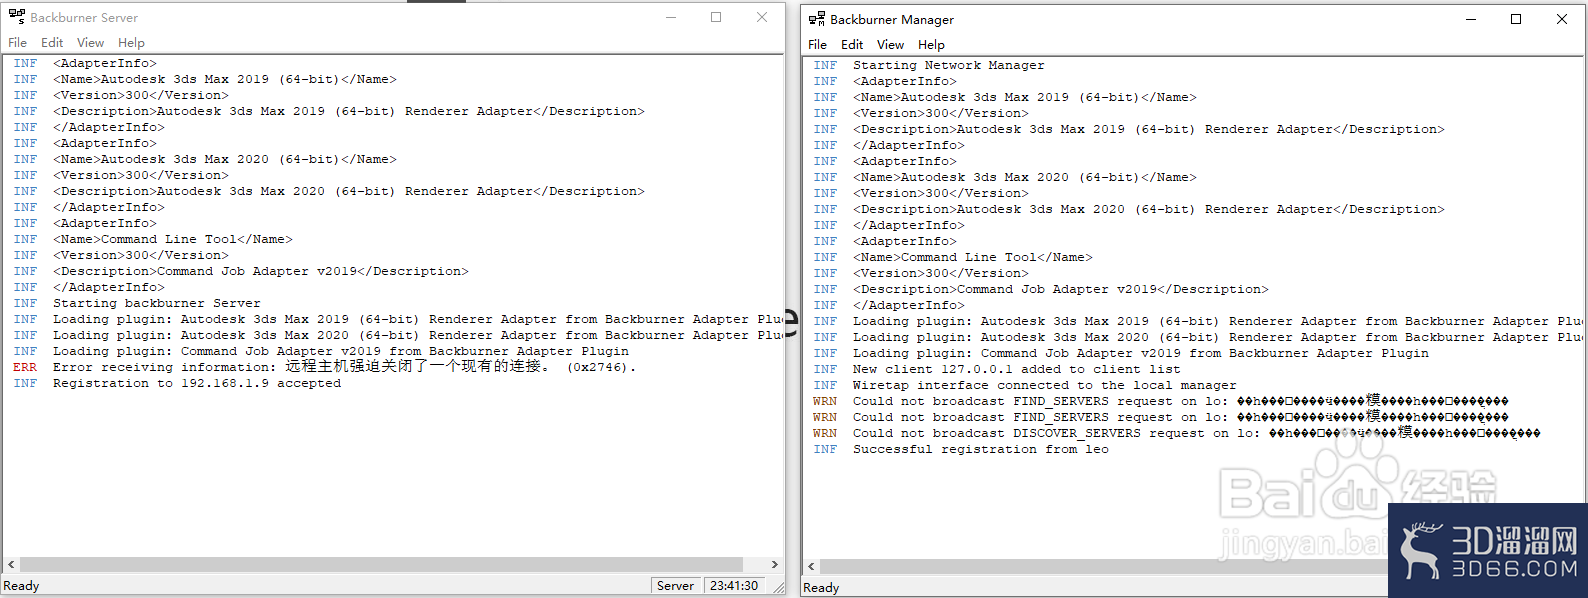
Task: Click the Backburner Manager title bar icon
Action: click(x=817, y=19)
